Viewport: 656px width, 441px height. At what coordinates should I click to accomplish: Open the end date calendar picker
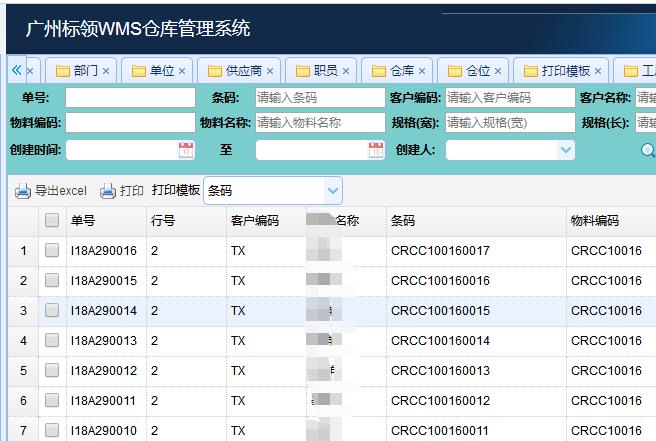pos(376,150)
